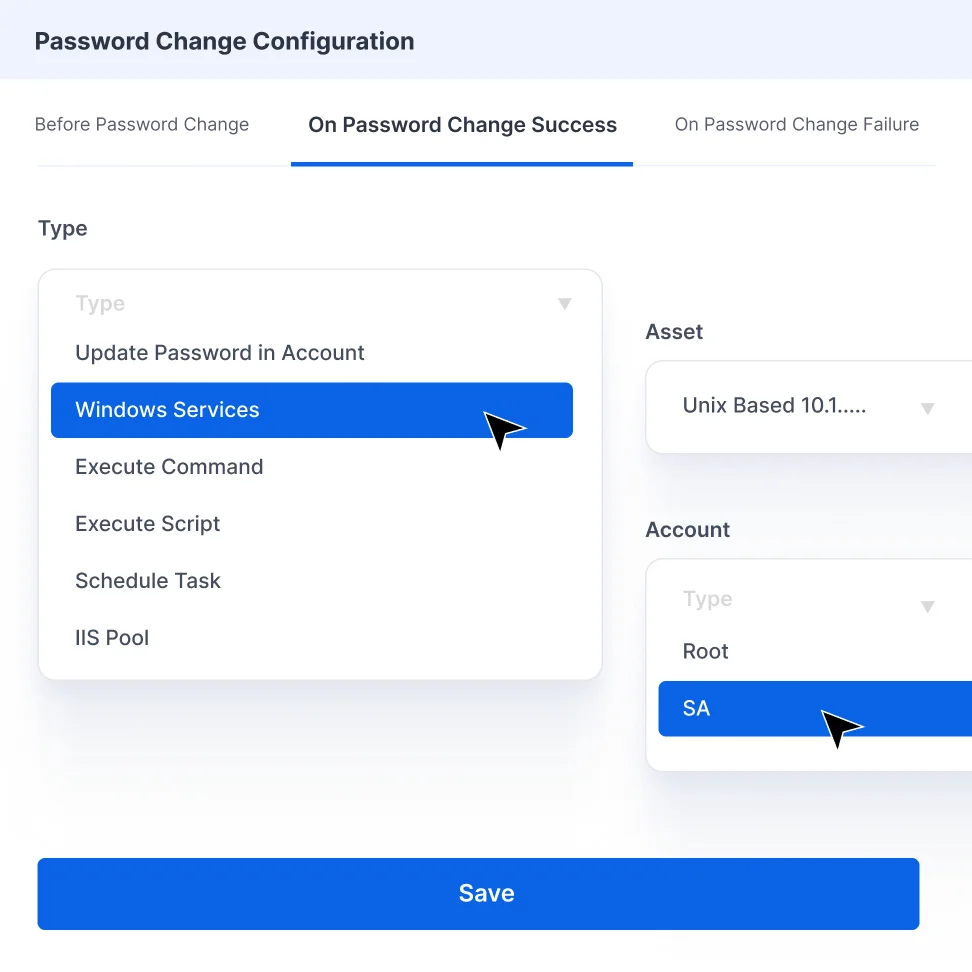Pick Execute Script in the Type dropdown
The image size is (972, 972).
[147, 523]
